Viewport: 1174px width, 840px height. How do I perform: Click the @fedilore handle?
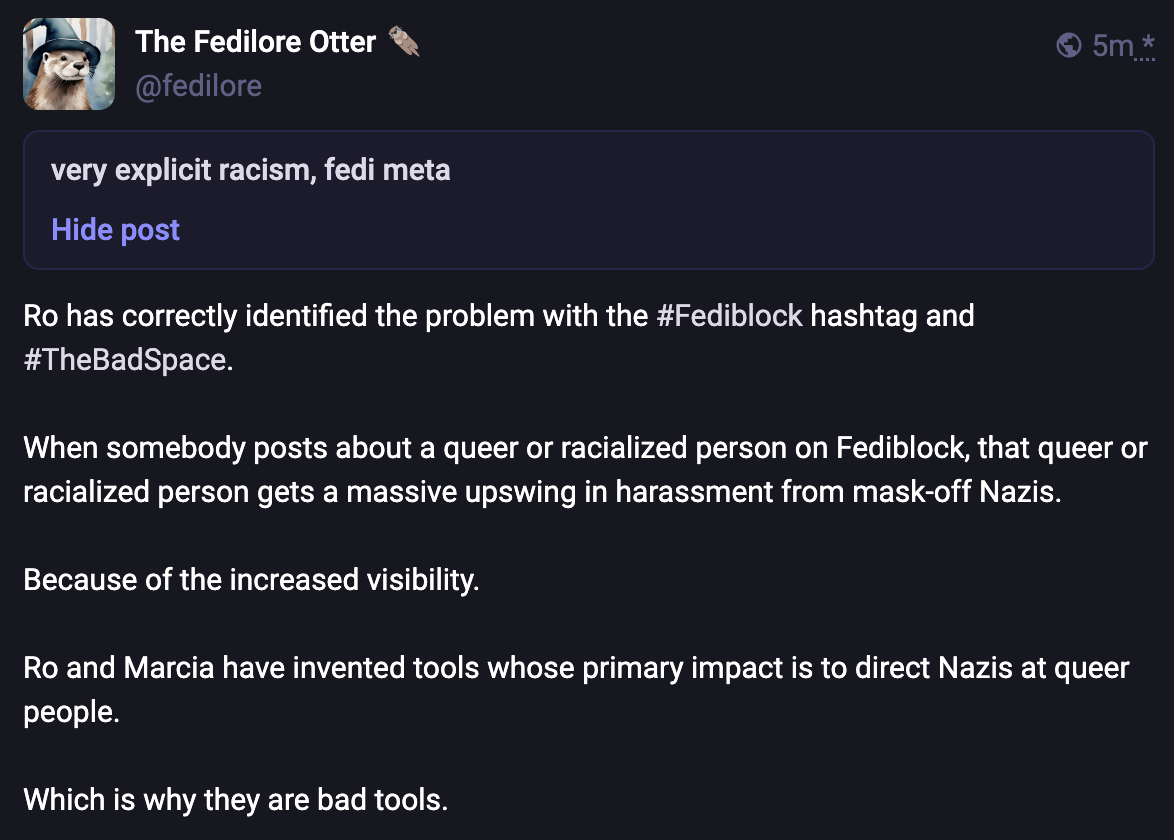tap(198, 86)
